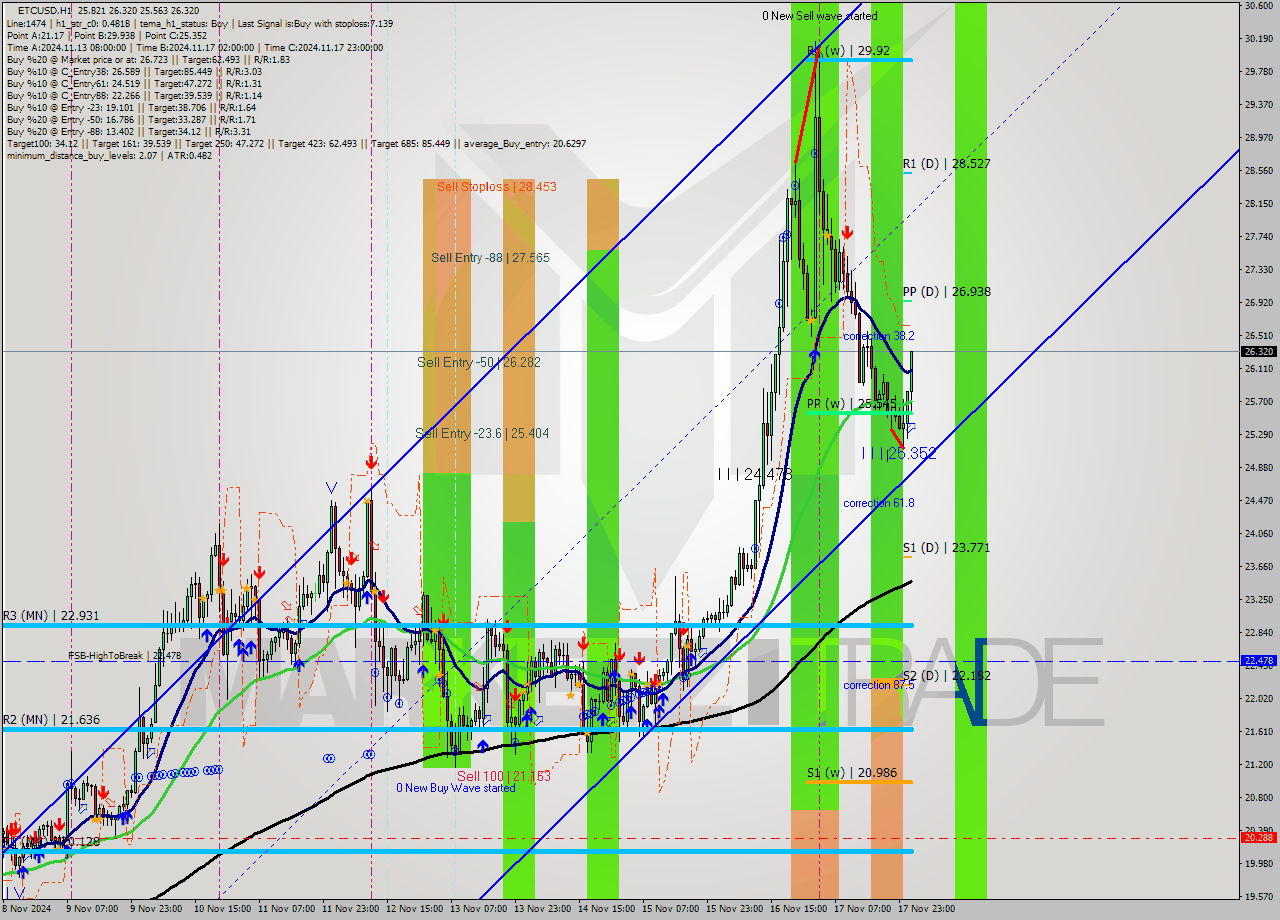This screenshot has width=1280, height=920.
Task: Click the 'R2 (MN) | 21.636' level label
Action: click(x=51, y=720)
